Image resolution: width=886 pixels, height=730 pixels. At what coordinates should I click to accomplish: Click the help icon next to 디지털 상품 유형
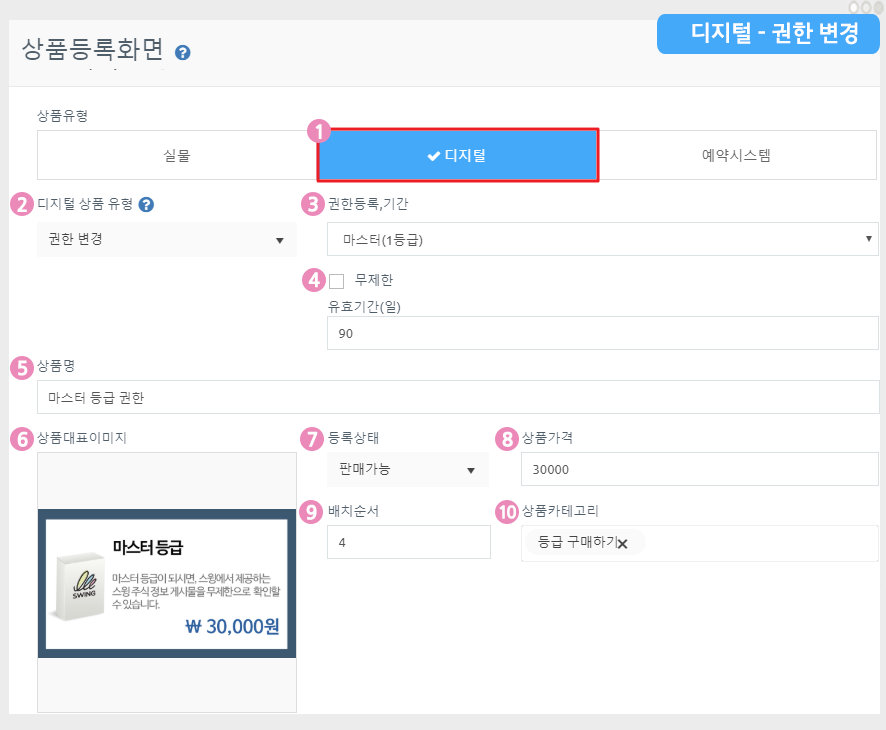click(147, 205)
